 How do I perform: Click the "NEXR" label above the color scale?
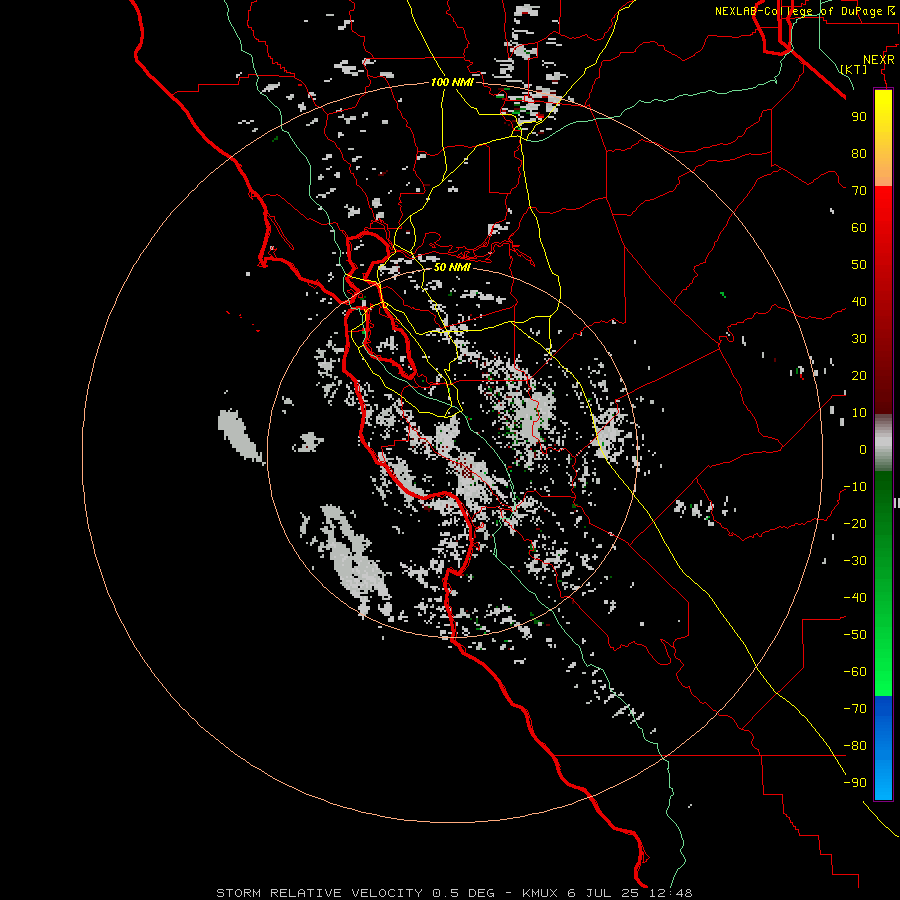pos(878,60)
